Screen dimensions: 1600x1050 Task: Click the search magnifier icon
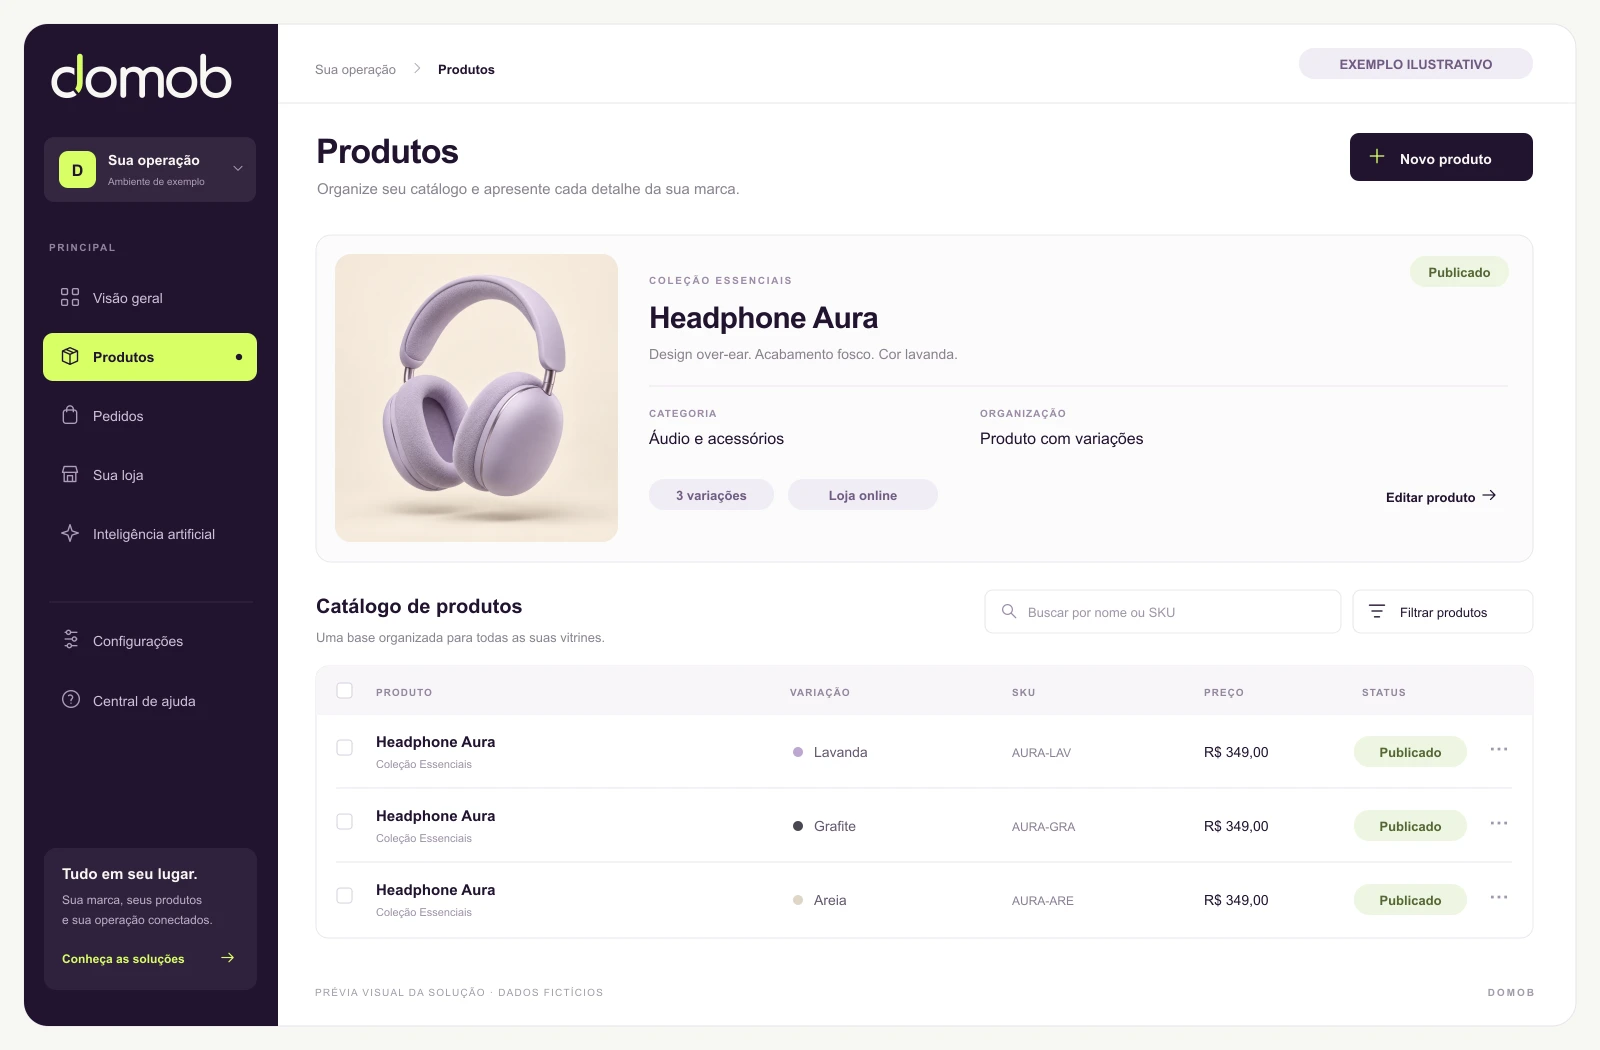[x=1009, y=611]
